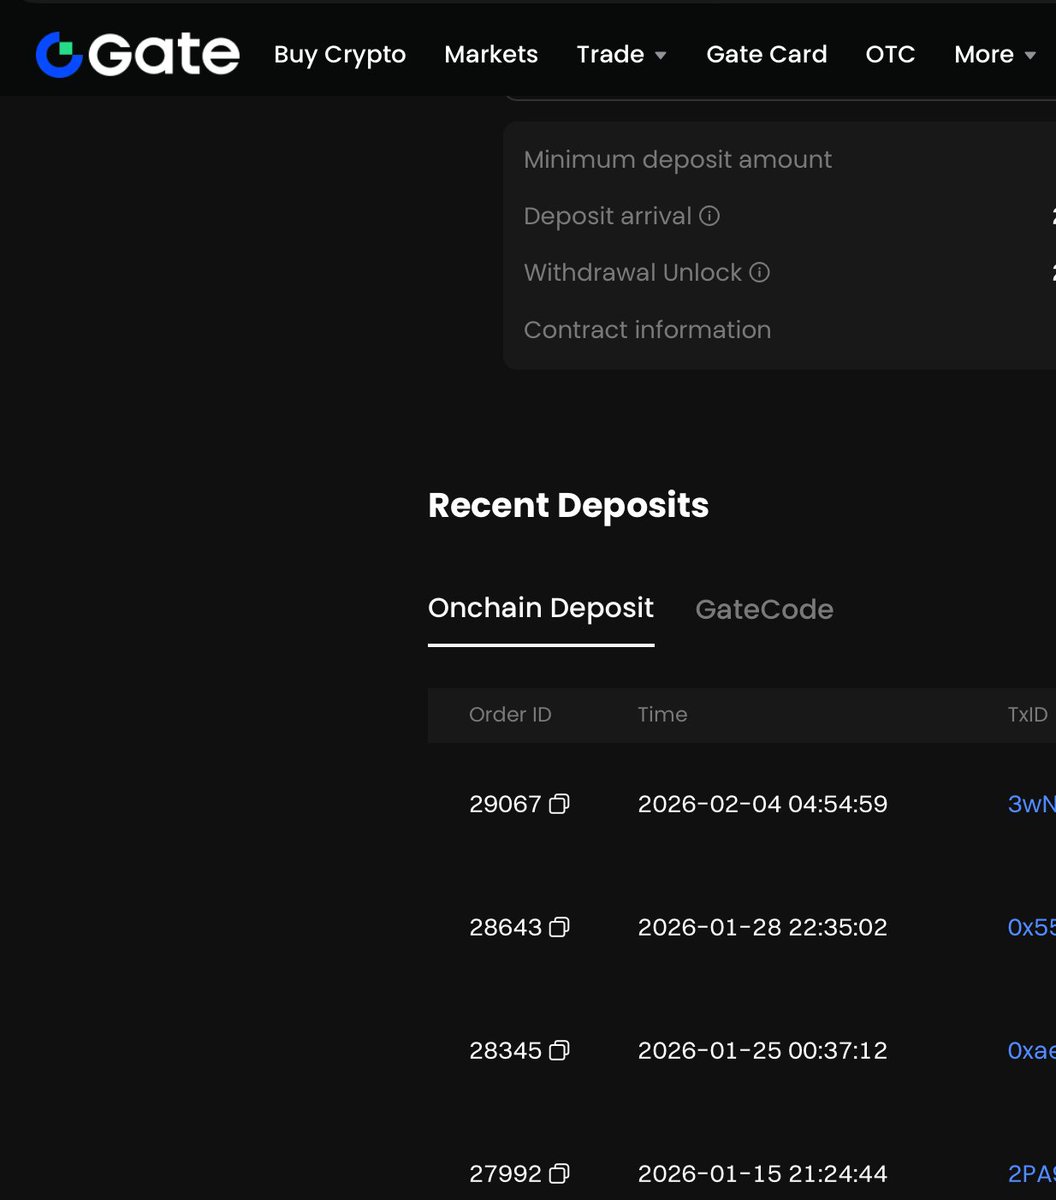Click the TxID column header
The width and height of the screenshot is (1056, 1200).
(1027, 714)
